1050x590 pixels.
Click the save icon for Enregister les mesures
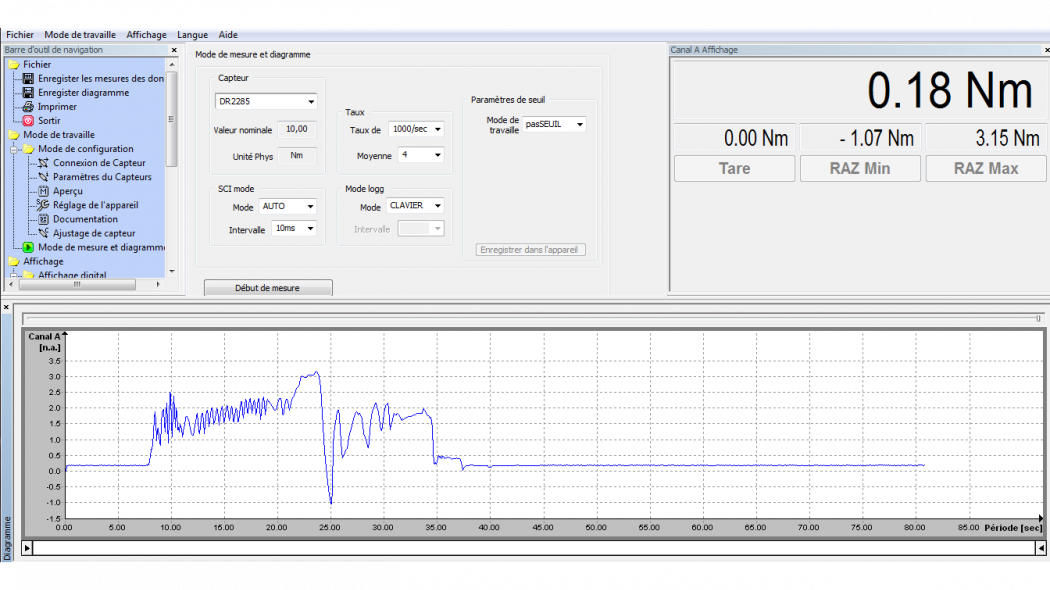click(x=28, y=78)
